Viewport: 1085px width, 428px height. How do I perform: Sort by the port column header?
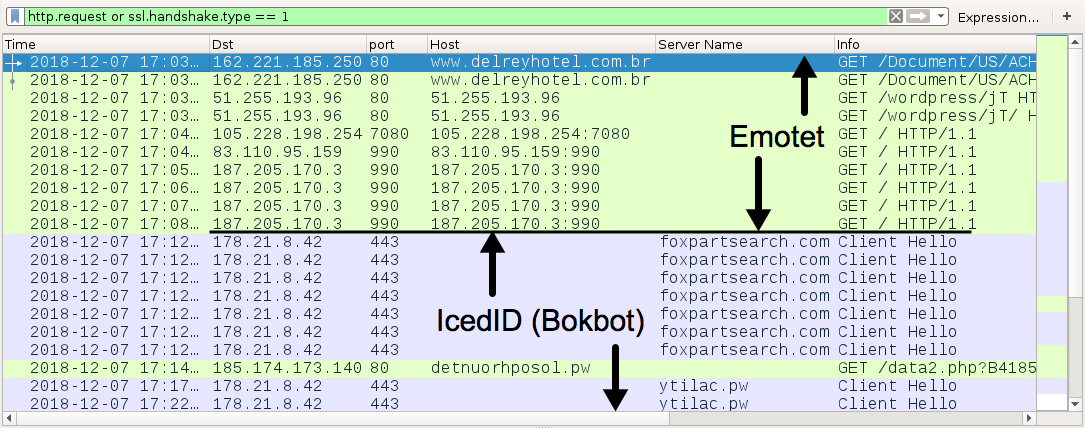point(396,44)
